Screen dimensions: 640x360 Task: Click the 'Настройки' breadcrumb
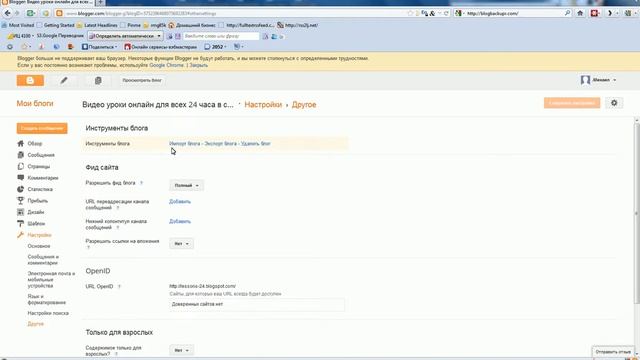click(x=263, y=105)
